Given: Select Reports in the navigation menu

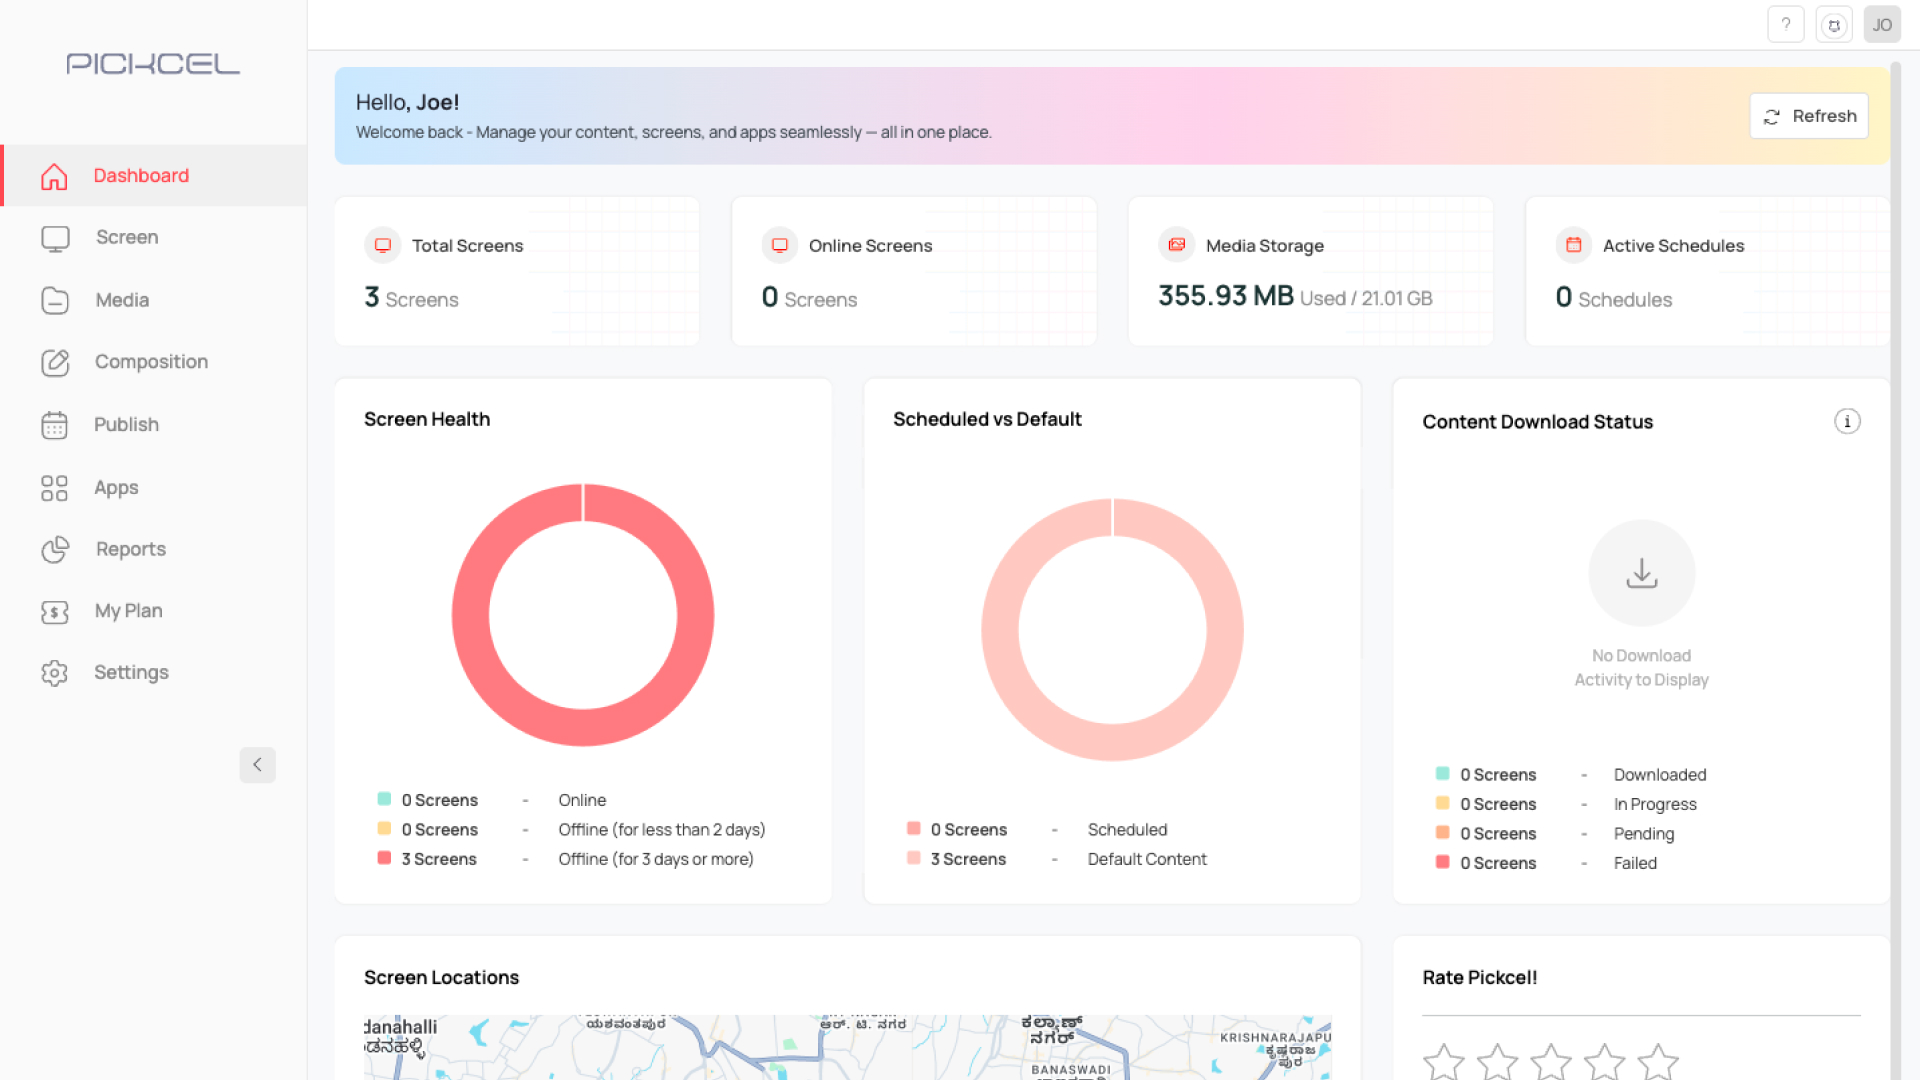Looking at the screenshot, I should [x=130, y=549].
